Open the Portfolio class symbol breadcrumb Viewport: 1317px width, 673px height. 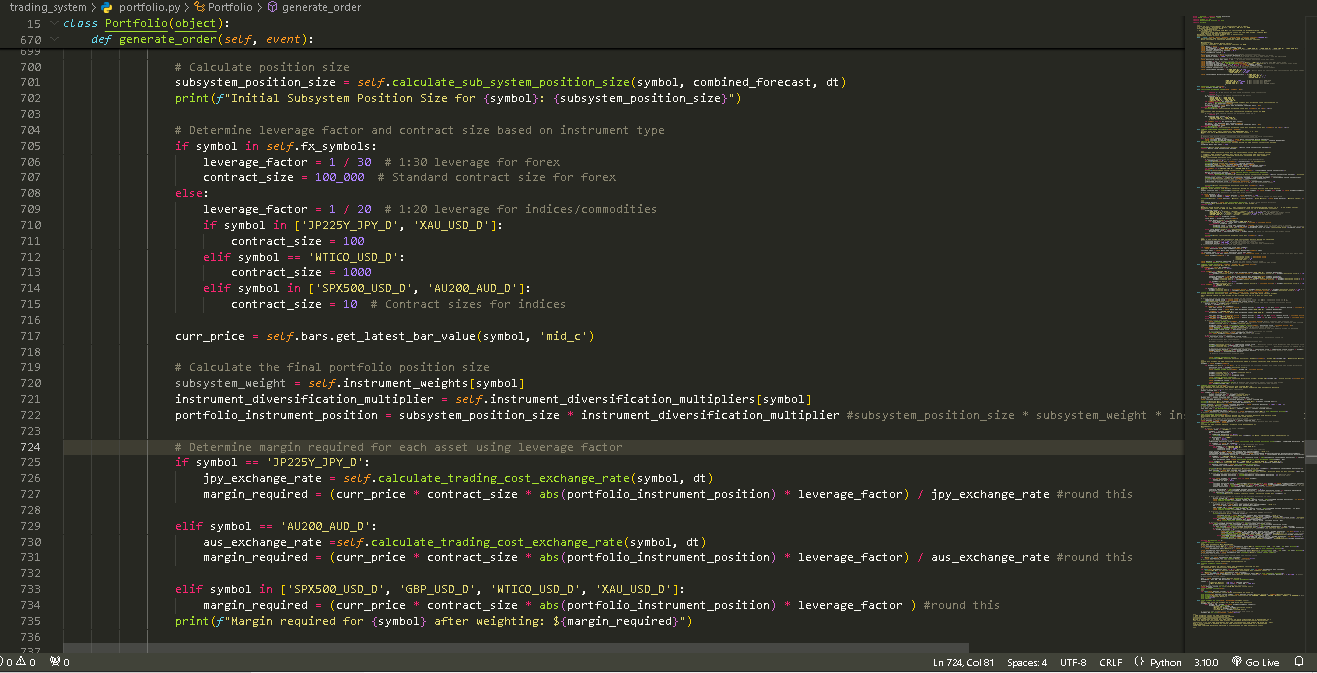[222, 7]
